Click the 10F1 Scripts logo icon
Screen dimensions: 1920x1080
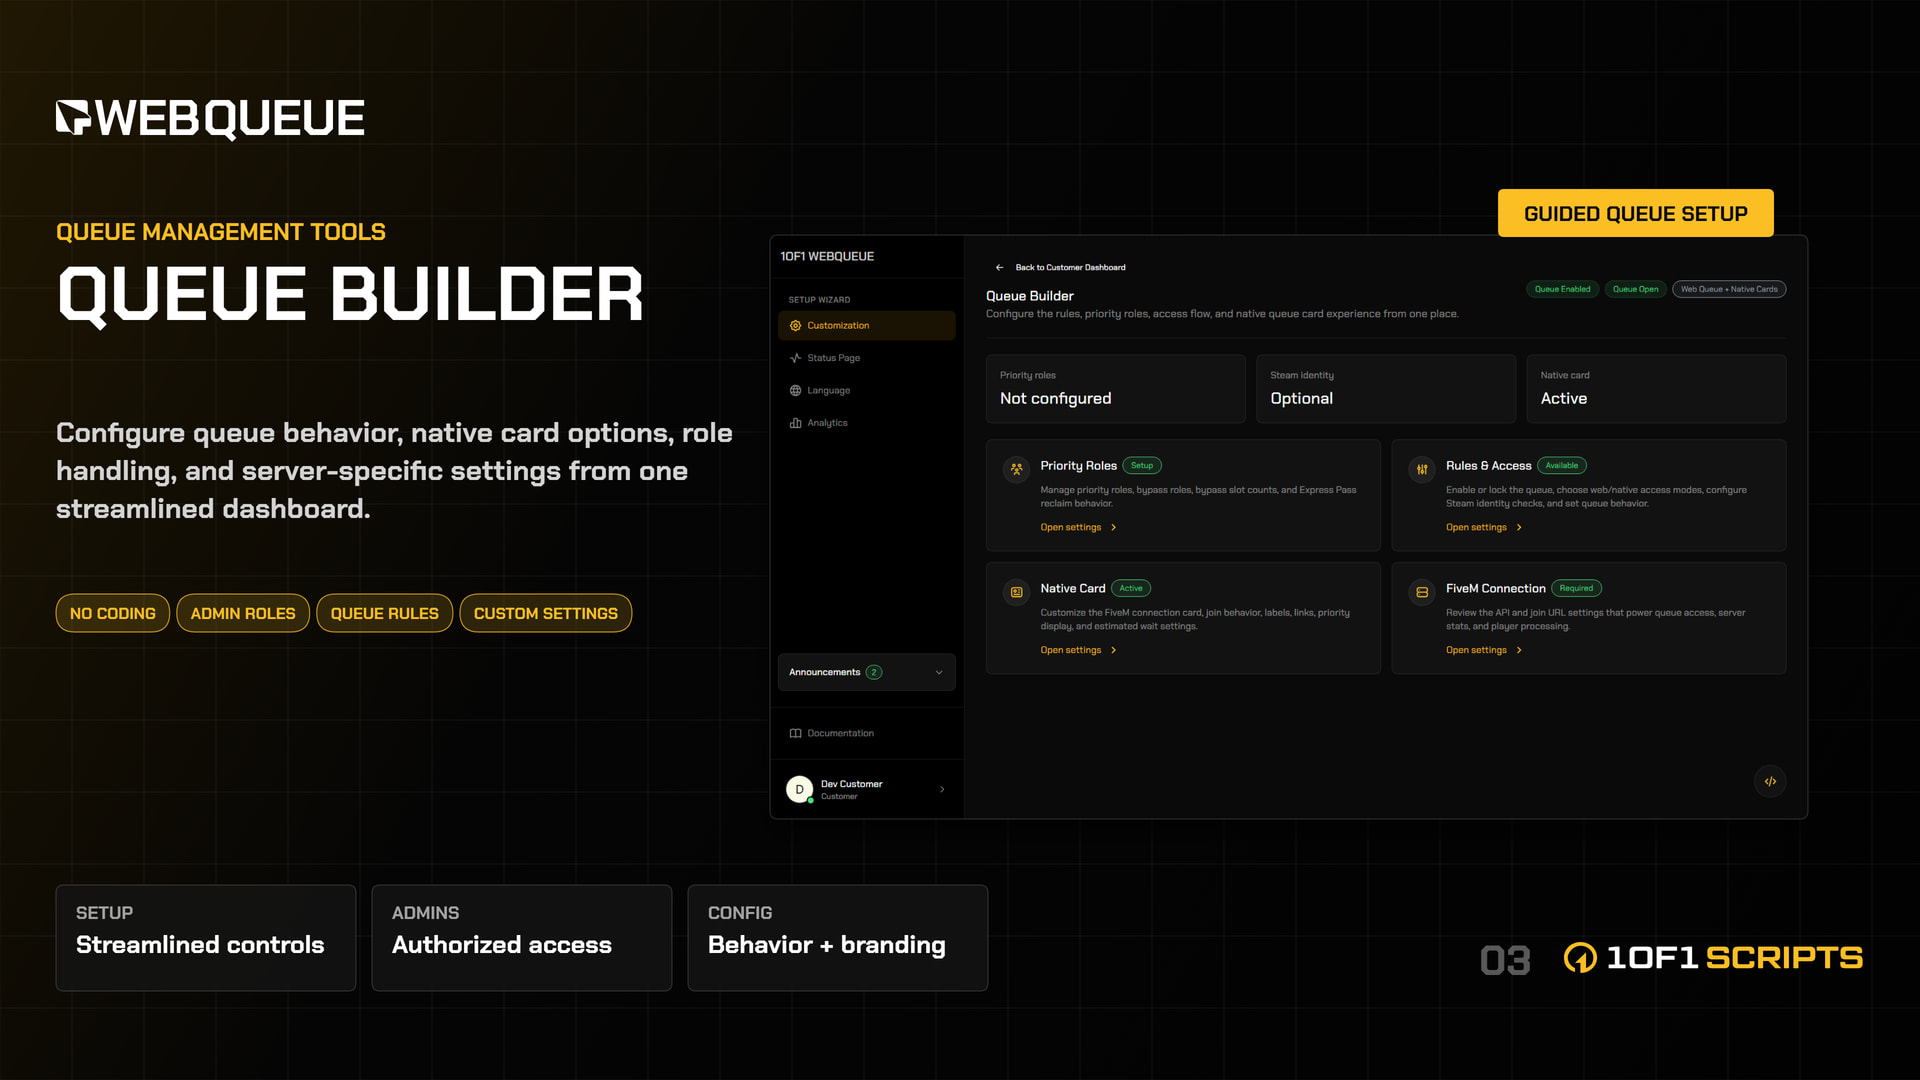pyautogui.click(x=1580, y=958)
